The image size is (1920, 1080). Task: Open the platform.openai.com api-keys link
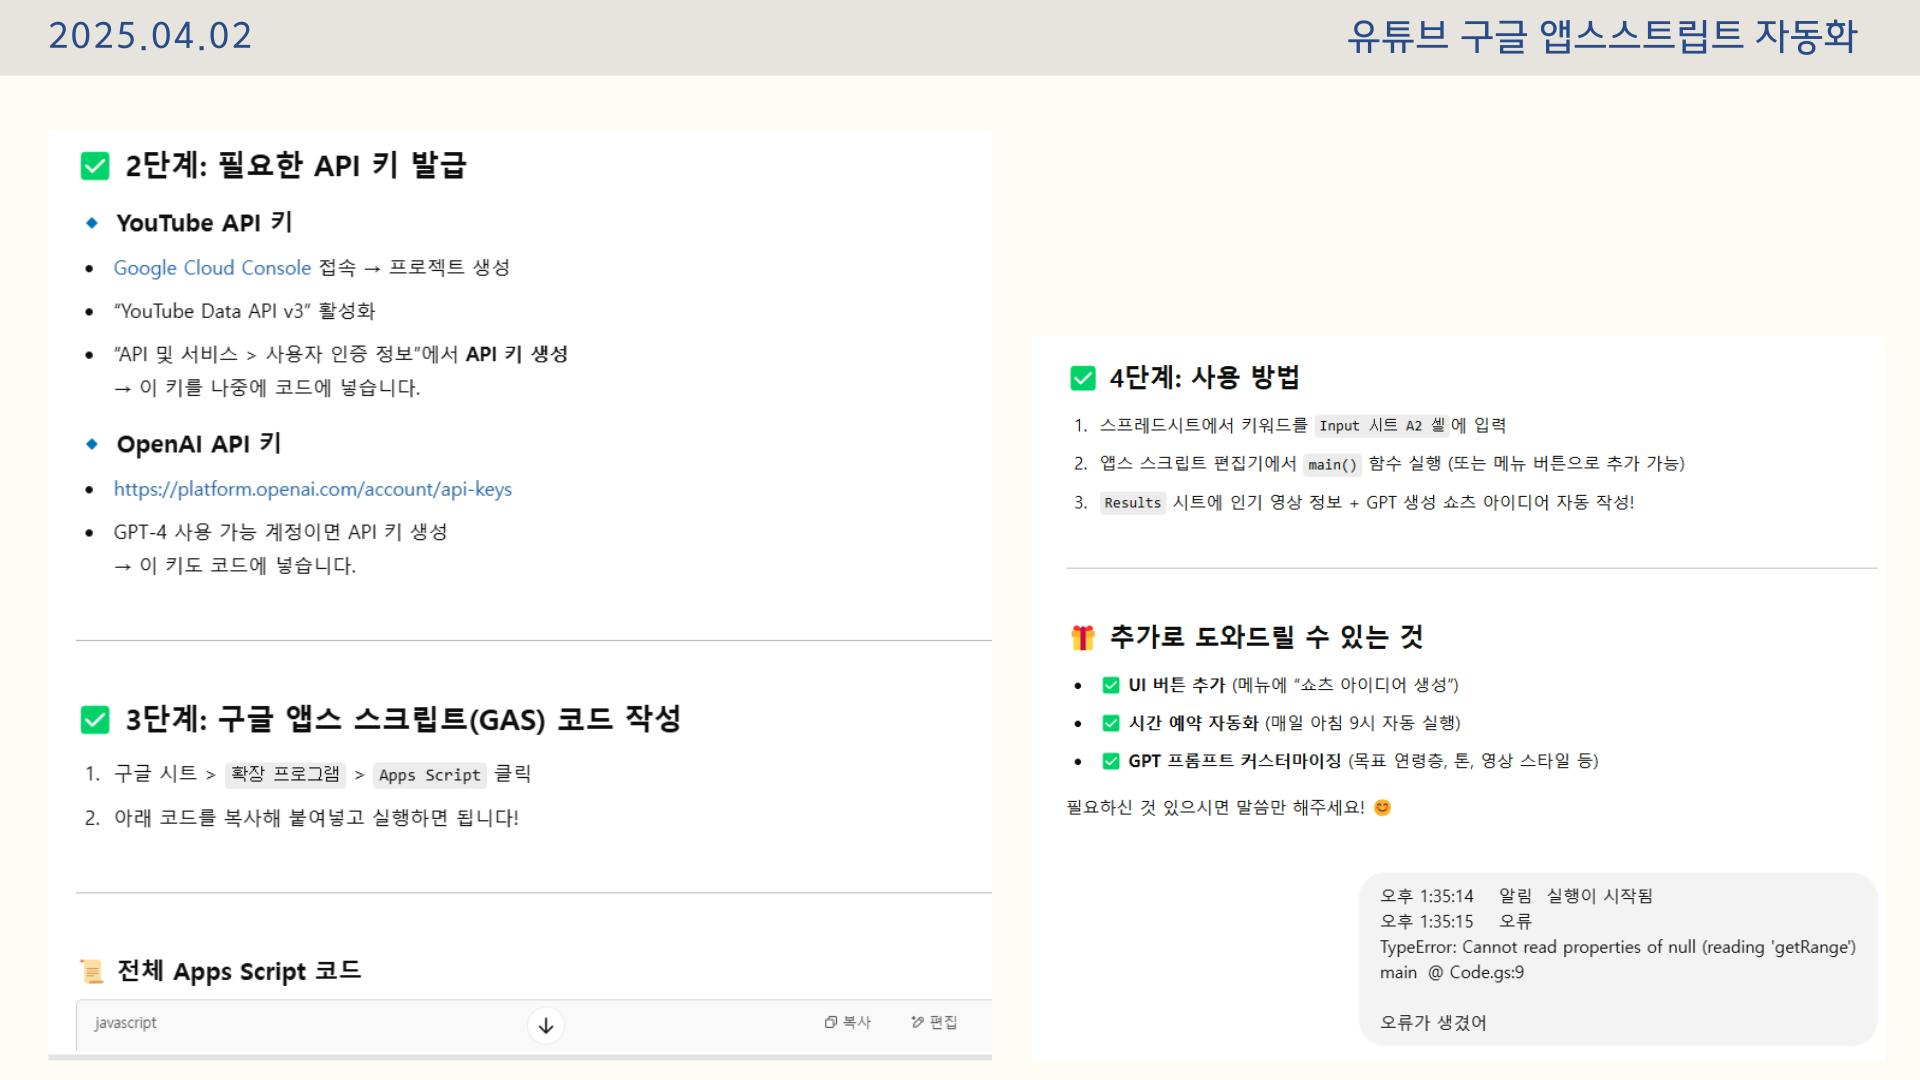[313, 489]
